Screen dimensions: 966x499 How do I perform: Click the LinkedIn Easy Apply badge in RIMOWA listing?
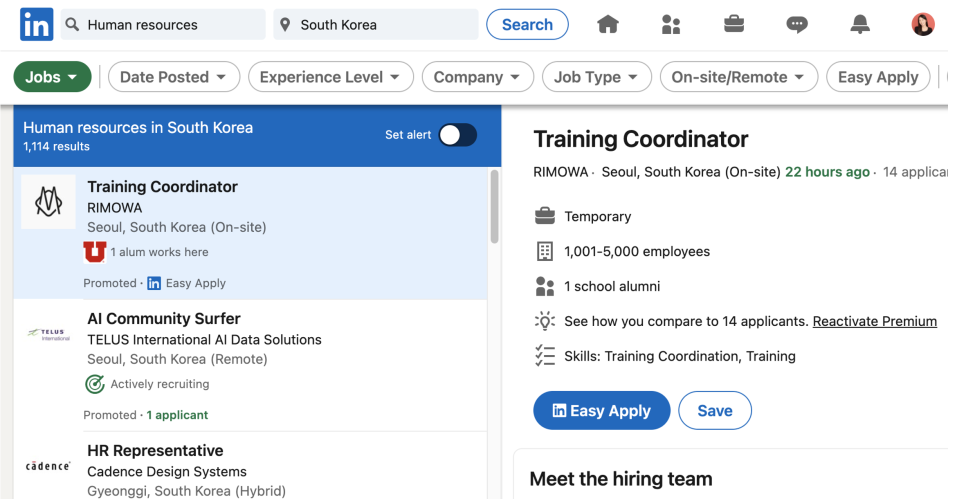(x=154, y=283)
